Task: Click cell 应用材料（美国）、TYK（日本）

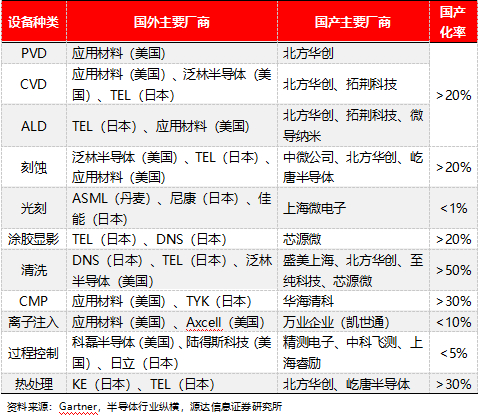Action: pyautogui.click(x=172, y=301)
